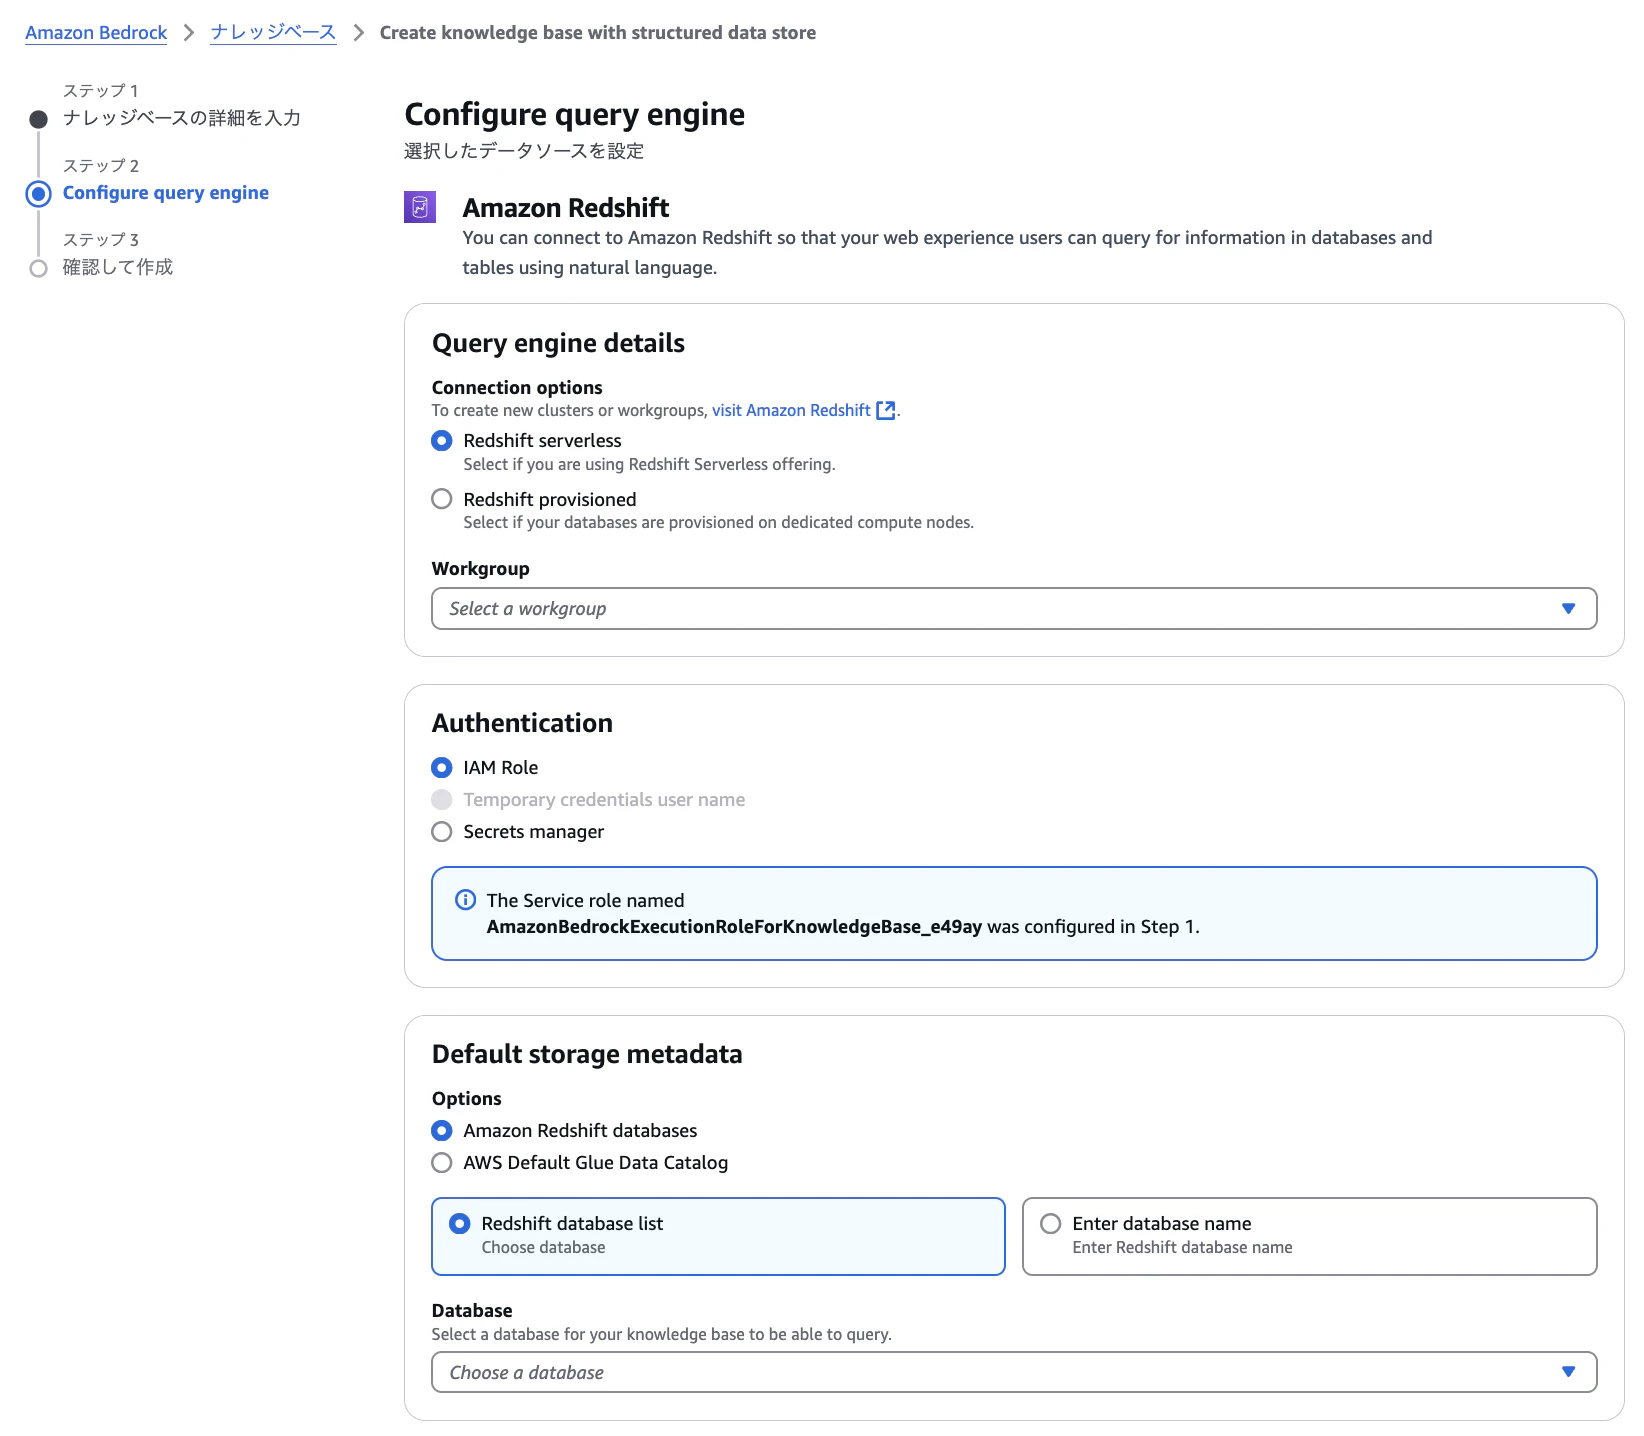Image resolution: width=1644 pixels, height=1436 pixels.
Task: Click the workgroup dropdown arrow
Action: [x=1568, y=609]
